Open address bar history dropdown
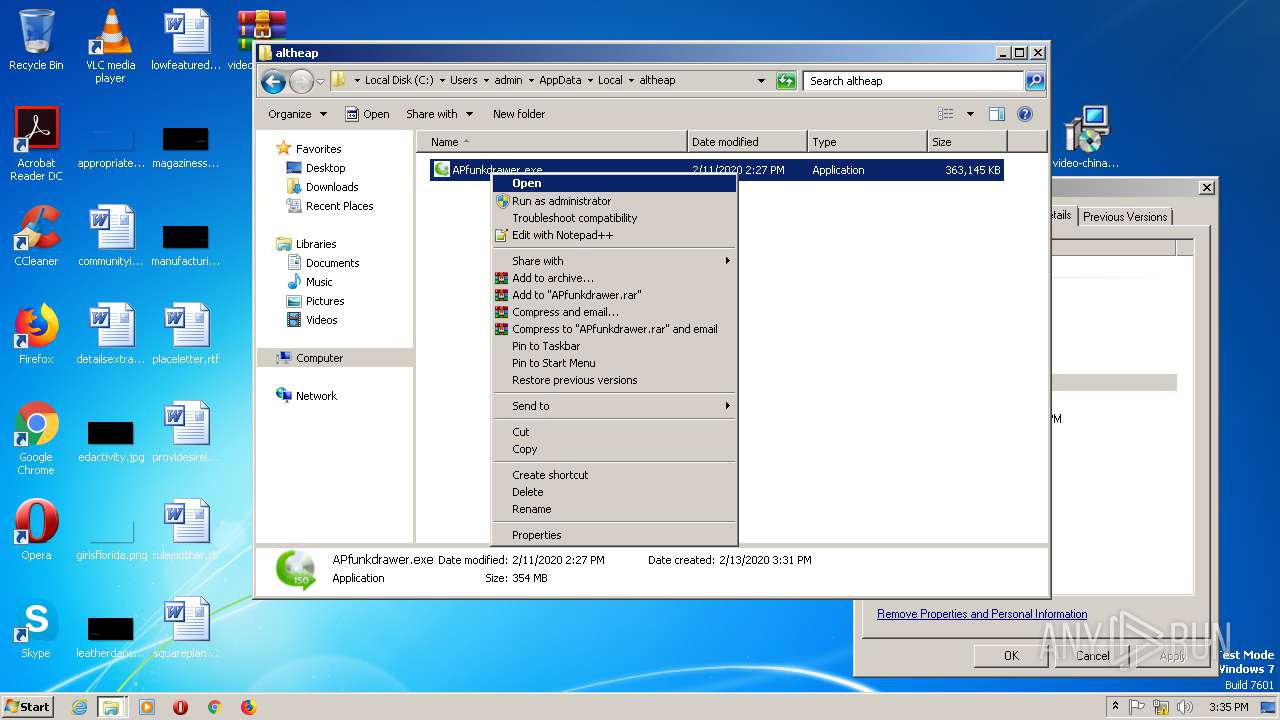Screen dimensions: 1280x720 [761, 81]
